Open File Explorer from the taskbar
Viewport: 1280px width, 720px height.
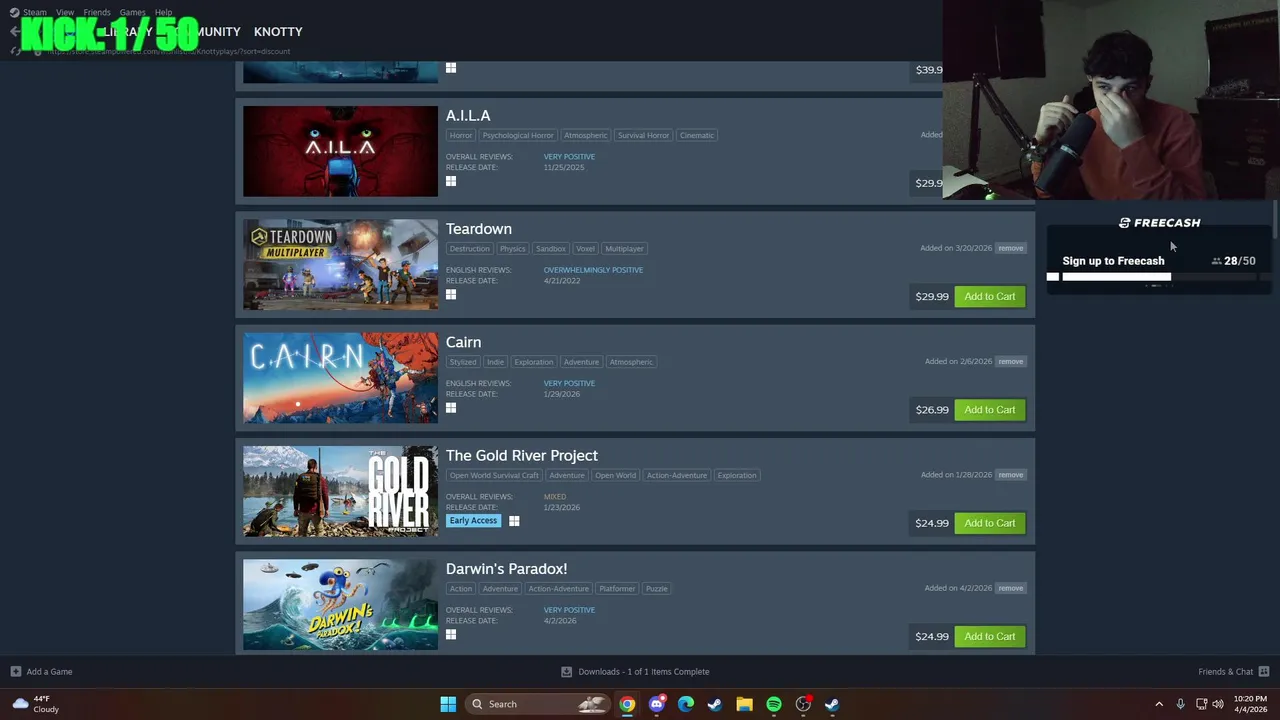pyautogui.click(x=744, y=704)
